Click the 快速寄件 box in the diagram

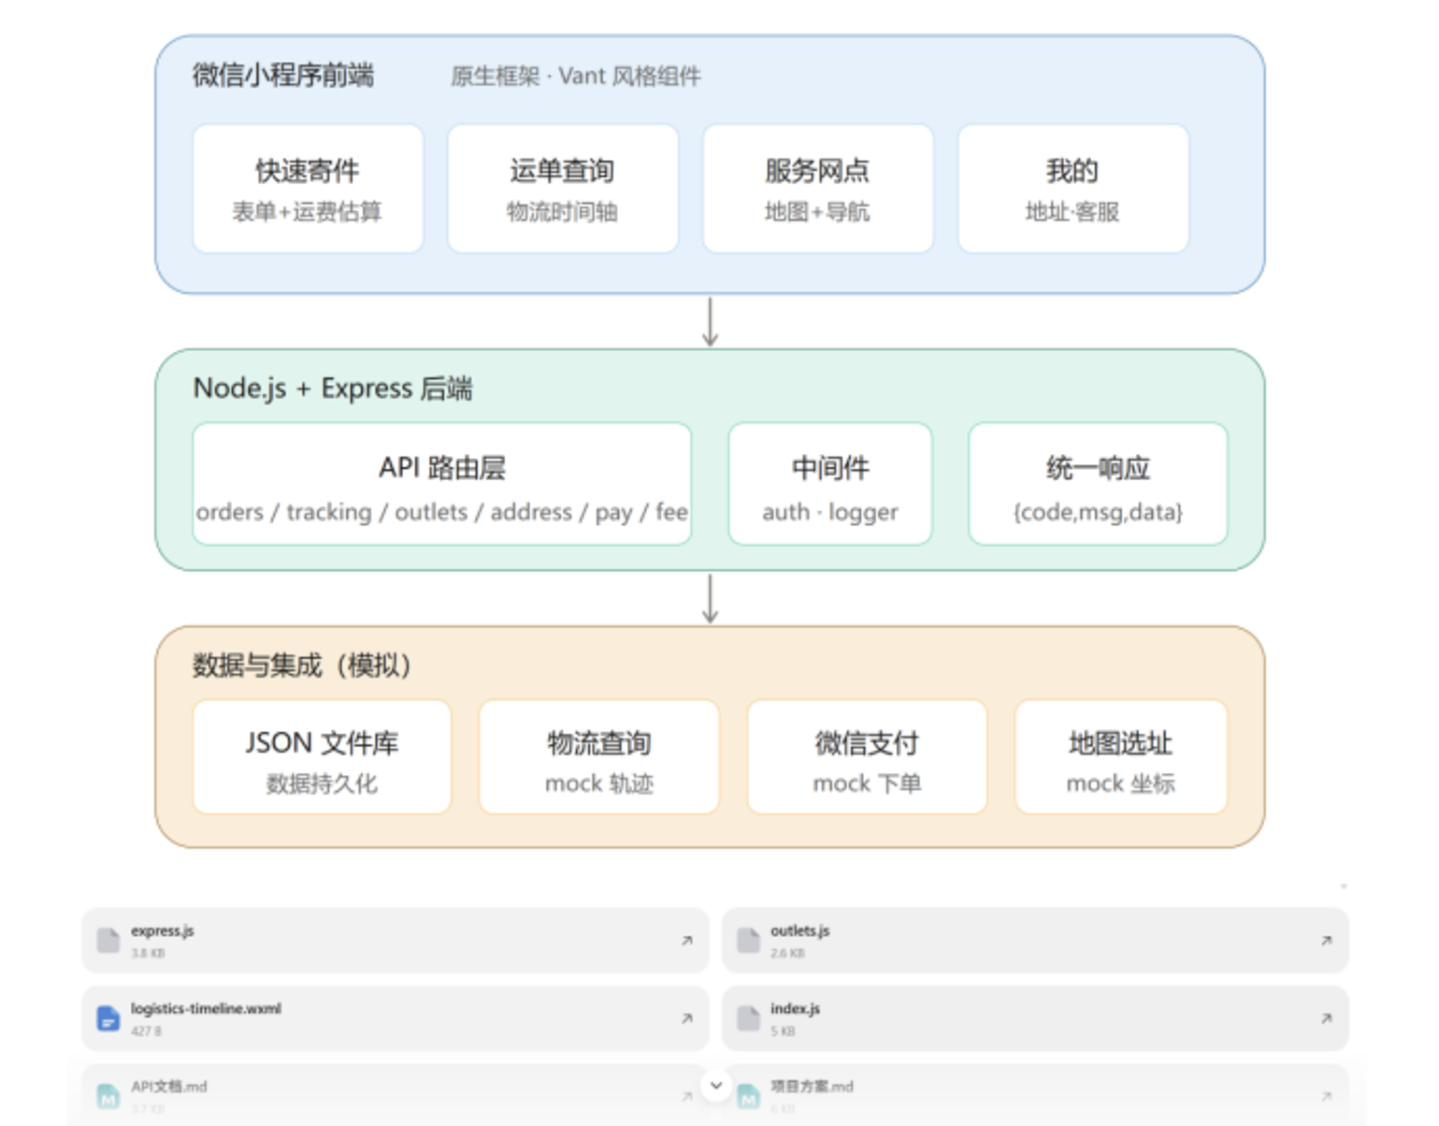click(x=307, y=188)
